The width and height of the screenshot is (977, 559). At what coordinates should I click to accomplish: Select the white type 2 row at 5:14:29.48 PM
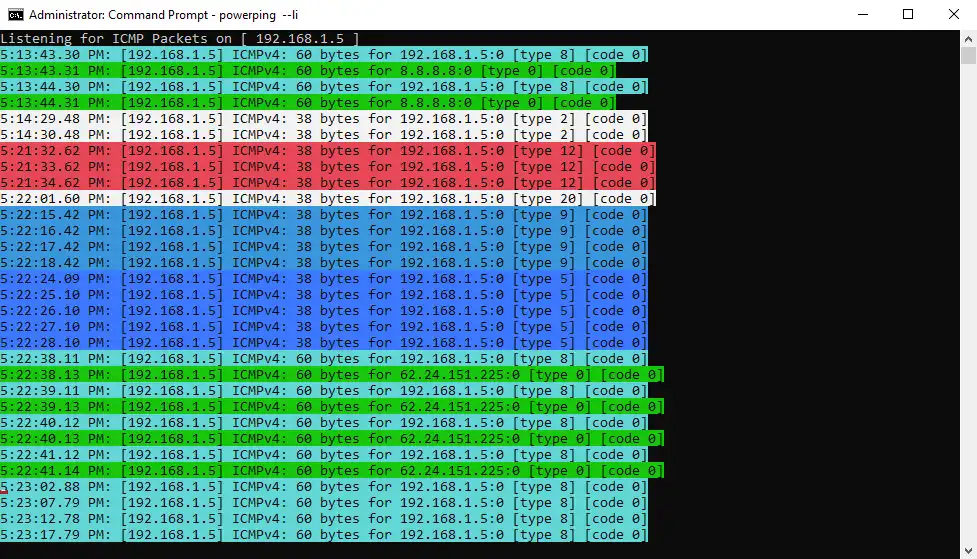(324, 118)
